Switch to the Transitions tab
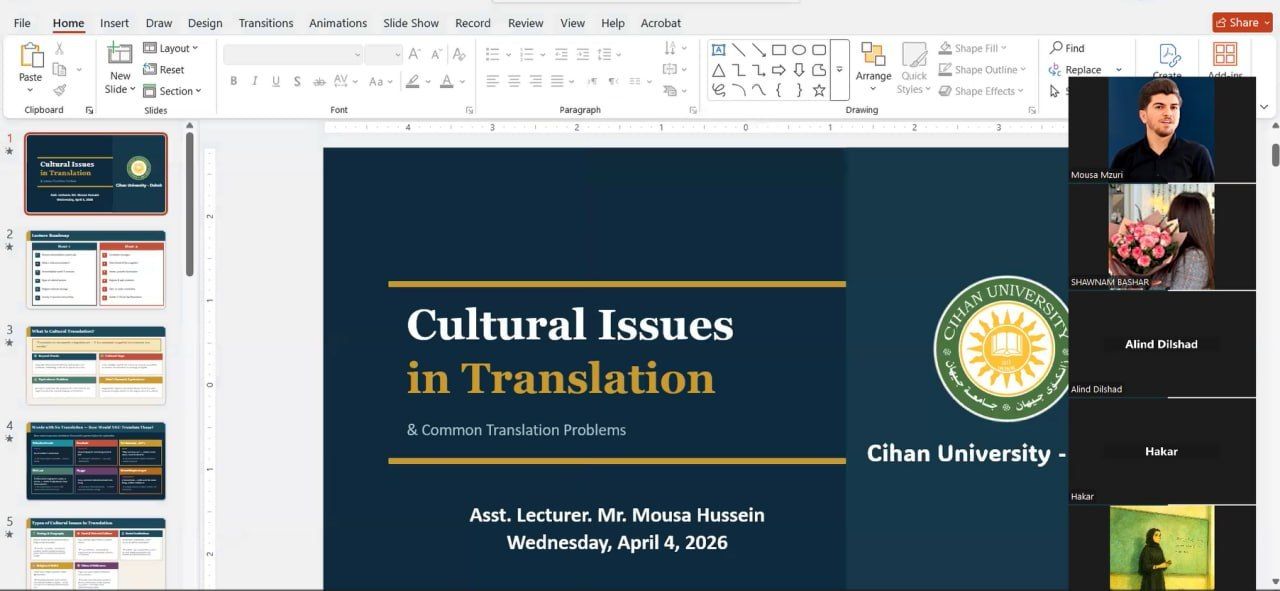This screenshot has height=591, width=1280. [x=266, y=23]
